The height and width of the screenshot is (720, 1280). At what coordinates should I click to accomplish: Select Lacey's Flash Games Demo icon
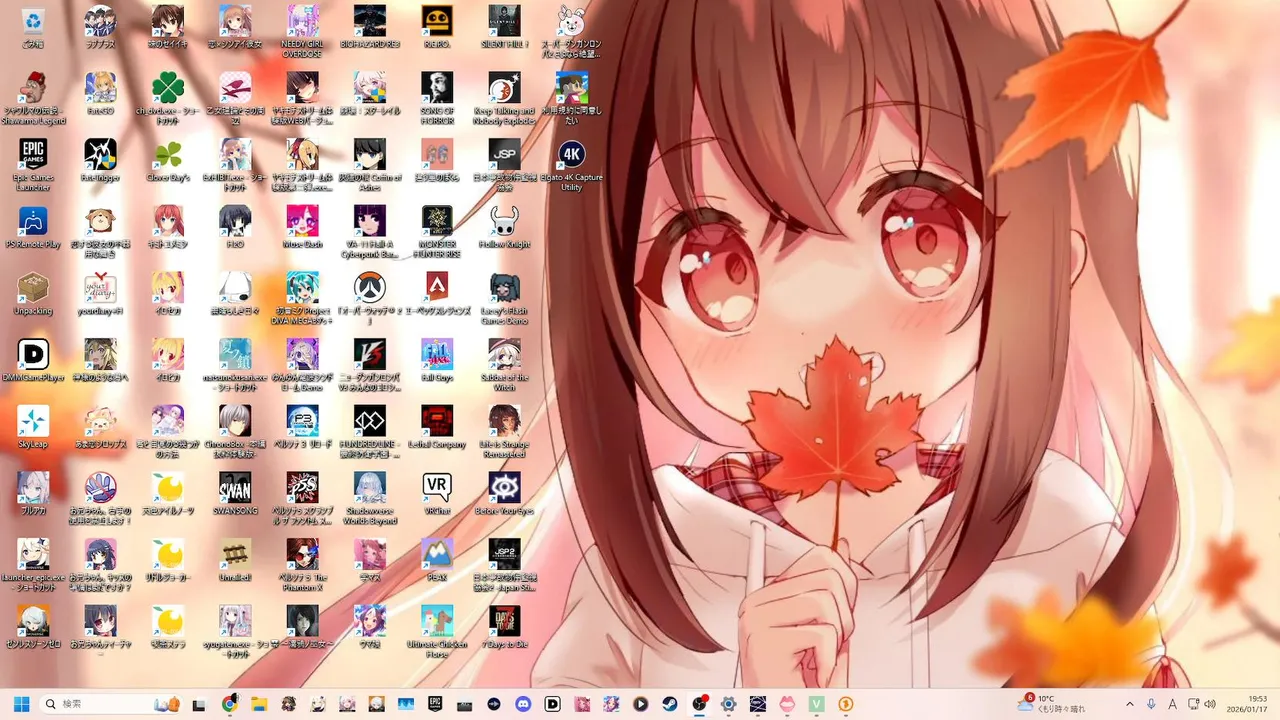click(x=504, y=298)
